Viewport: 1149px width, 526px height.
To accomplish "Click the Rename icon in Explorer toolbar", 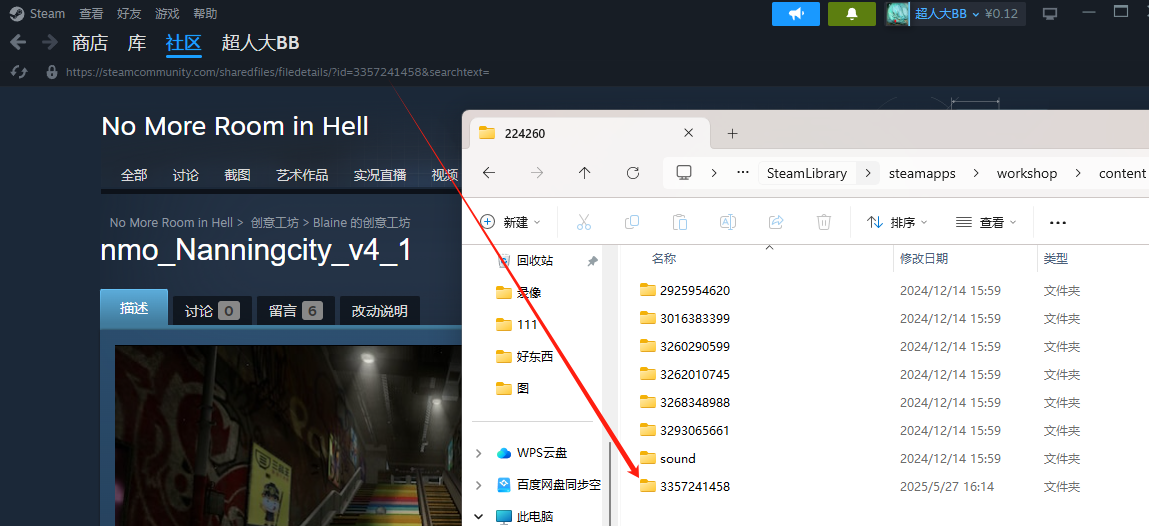I will [728, 222].
